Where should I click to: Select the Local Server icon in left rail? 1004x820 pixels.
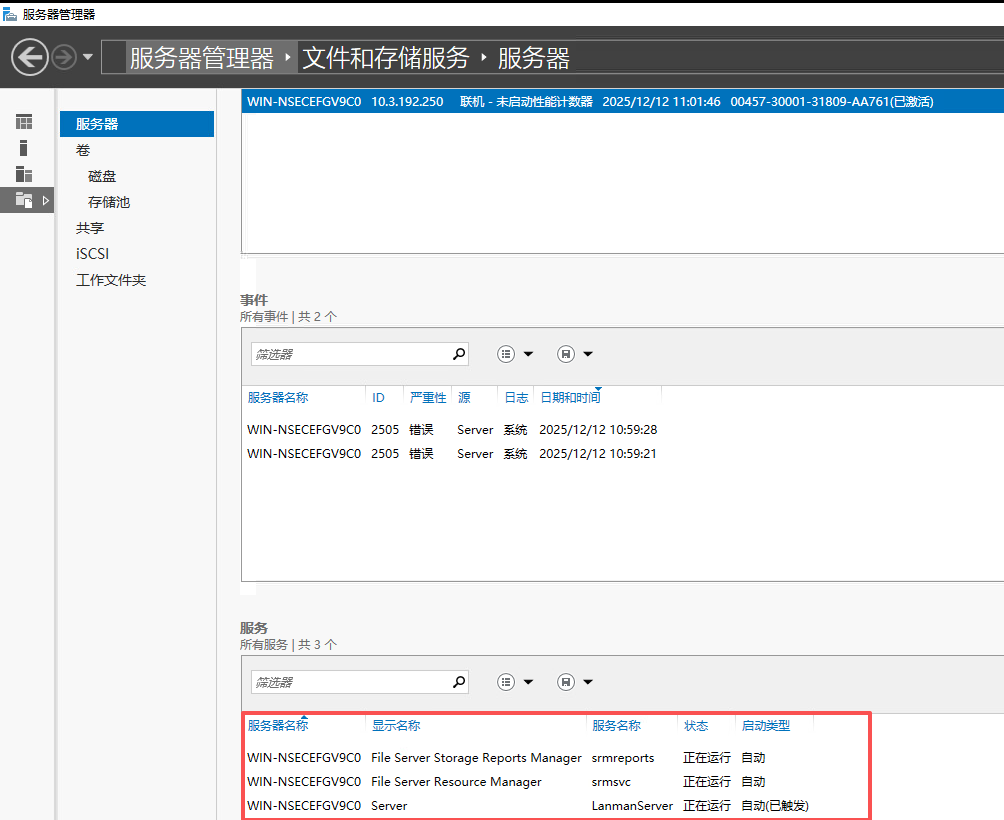[24, 148]
